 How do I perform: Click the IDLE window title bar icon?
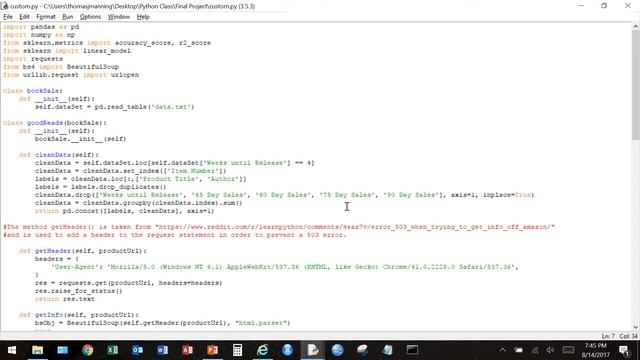(4, 6)
